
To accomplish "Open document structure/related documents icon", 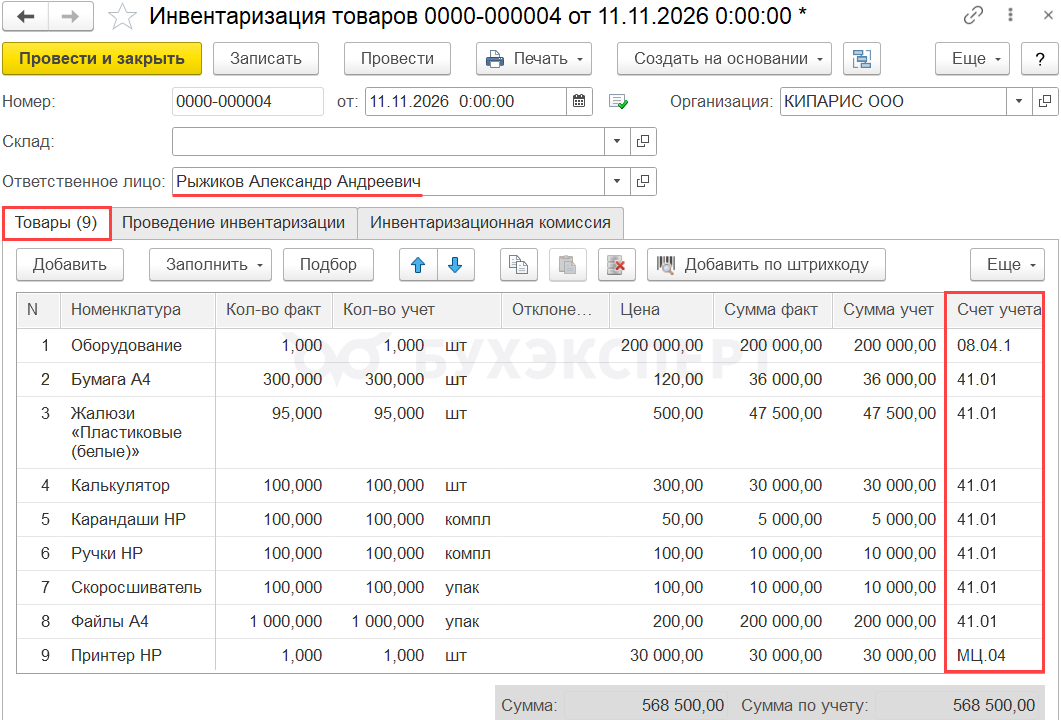I will point(861,59).
